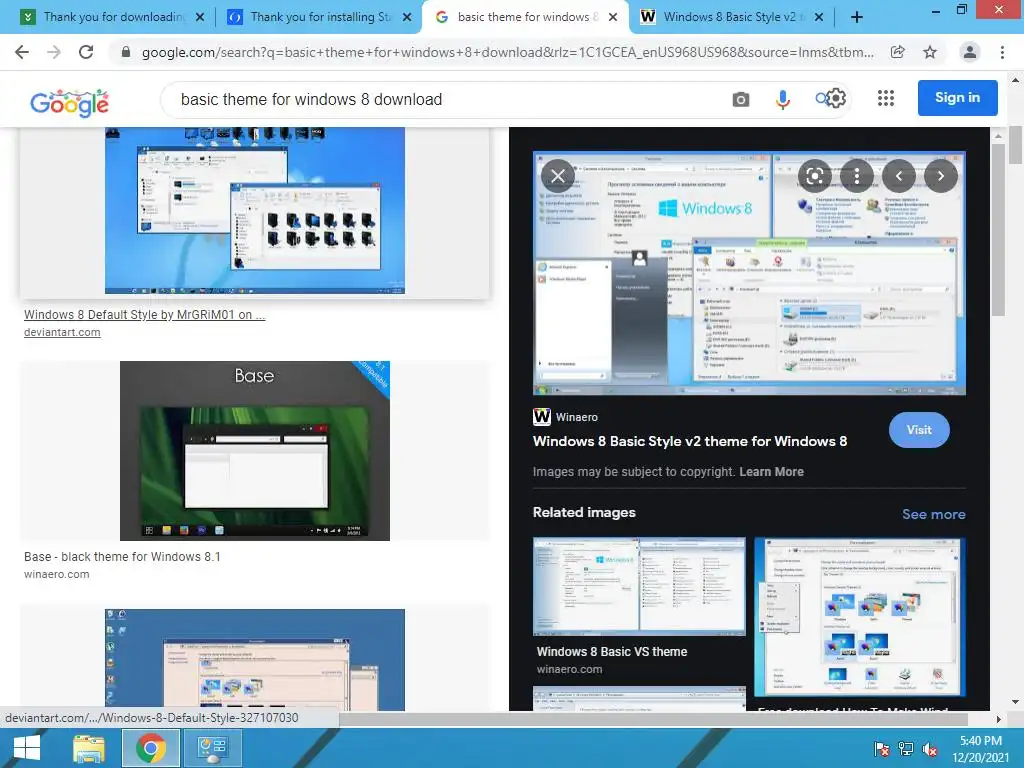
Task: Click 'deviantart.com' source text
Action: (62, 332)
